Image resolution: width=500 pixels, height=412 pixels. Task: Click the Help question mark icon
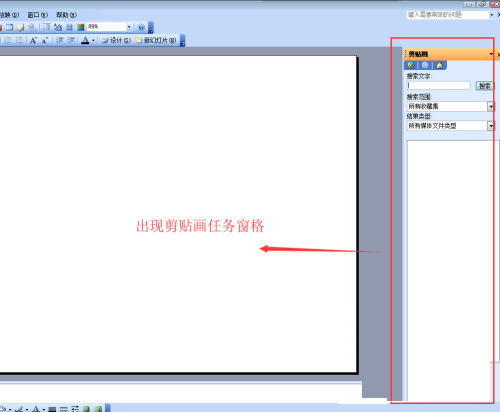tap(141, 27)
